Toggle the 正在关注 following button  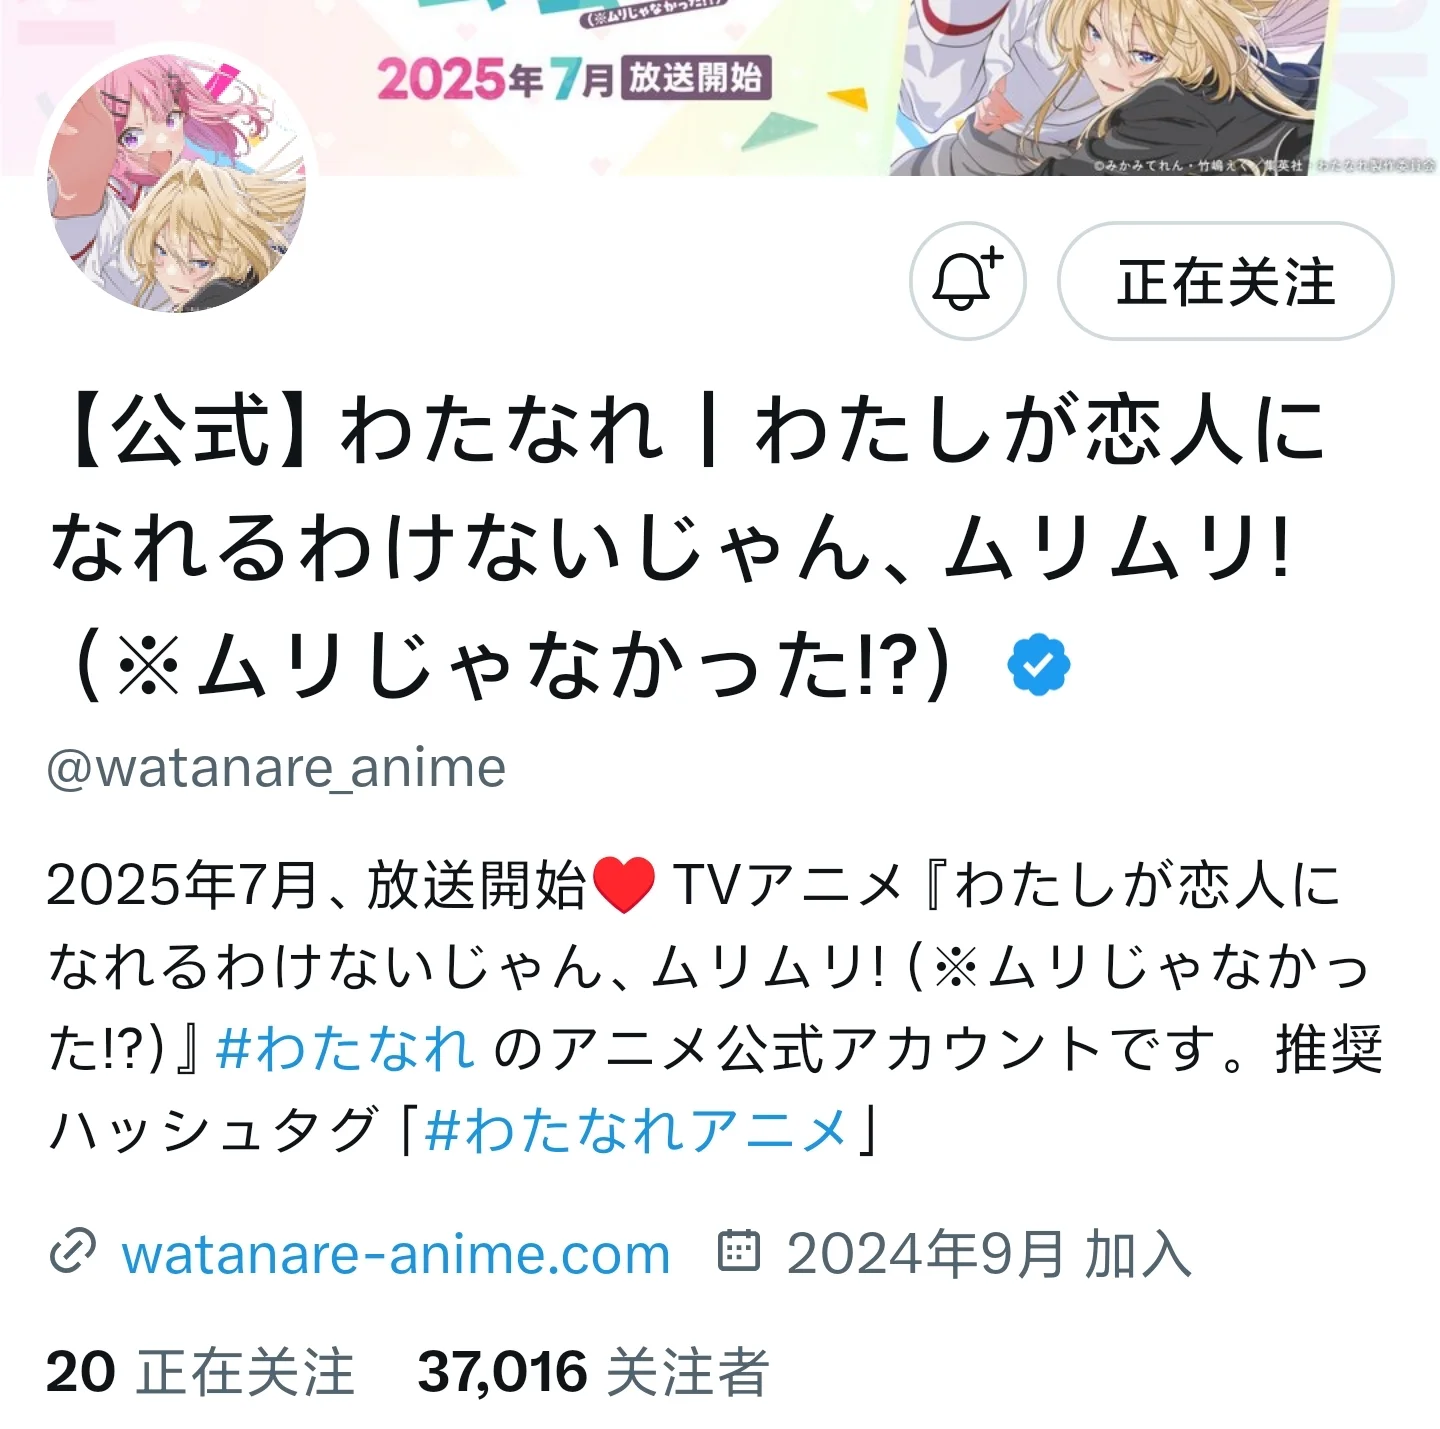[1225, 281]
